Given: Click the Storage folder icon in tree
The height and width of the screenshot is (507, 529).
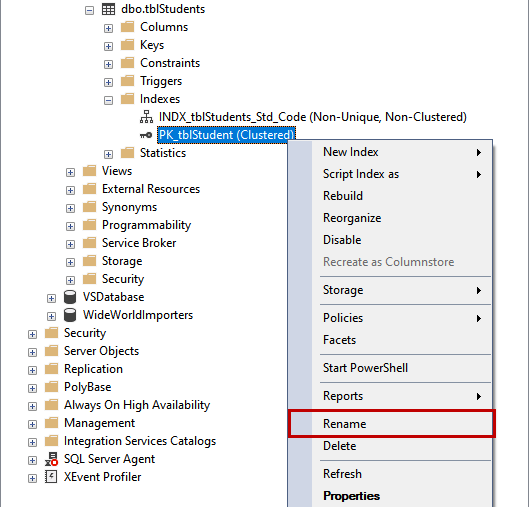Looking at the screenshot, I should (x=89, y=261).
